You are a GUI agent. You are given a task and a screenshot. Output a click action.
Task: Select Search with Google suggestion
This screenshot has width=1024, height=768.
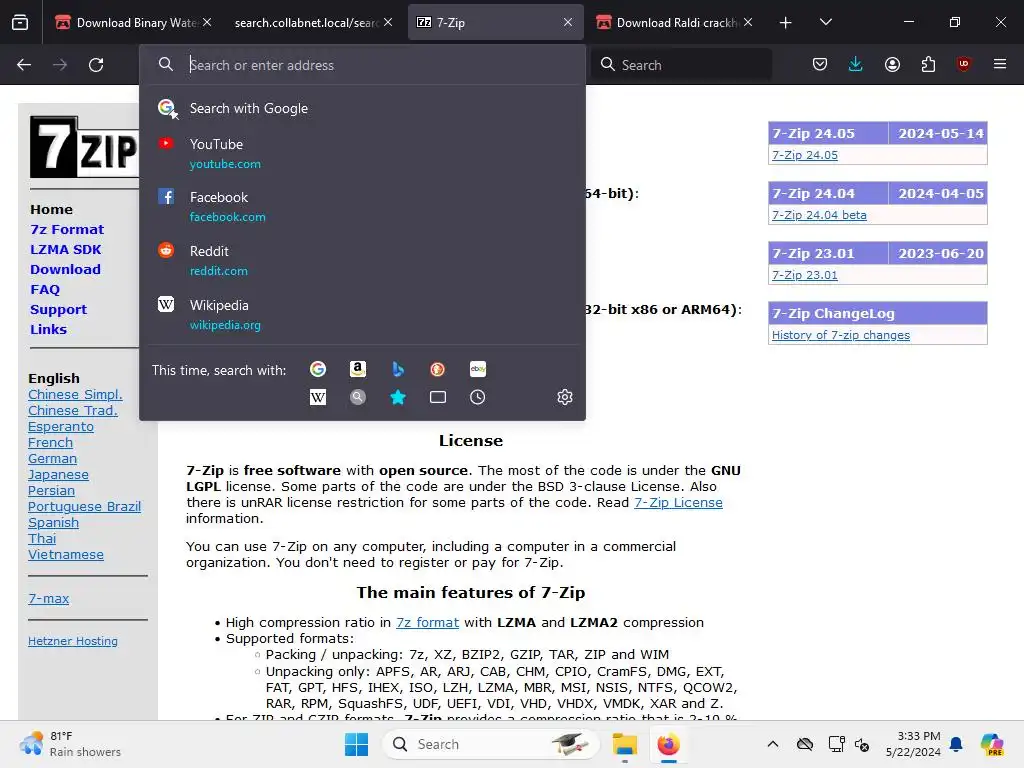pyautogui.click(x=362, y=108)
